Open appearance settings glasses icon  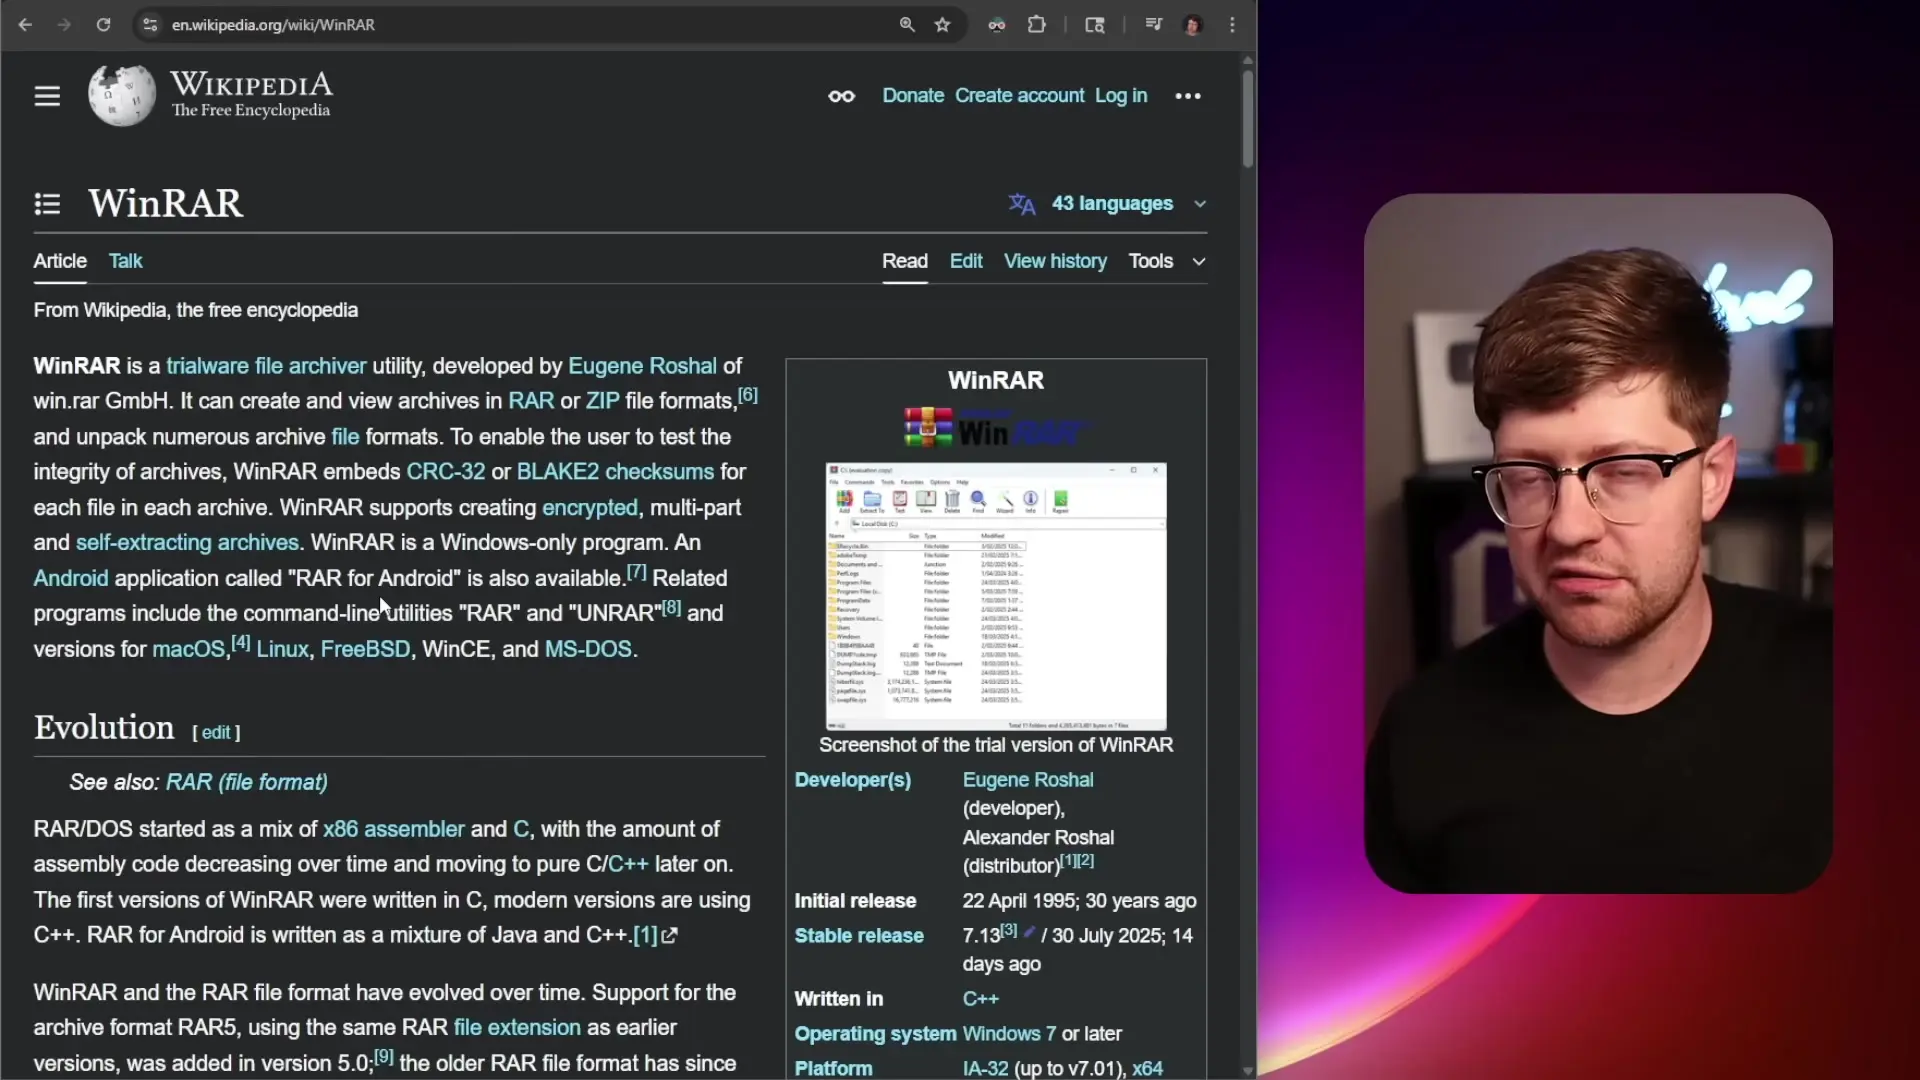(x=841, y=96)
